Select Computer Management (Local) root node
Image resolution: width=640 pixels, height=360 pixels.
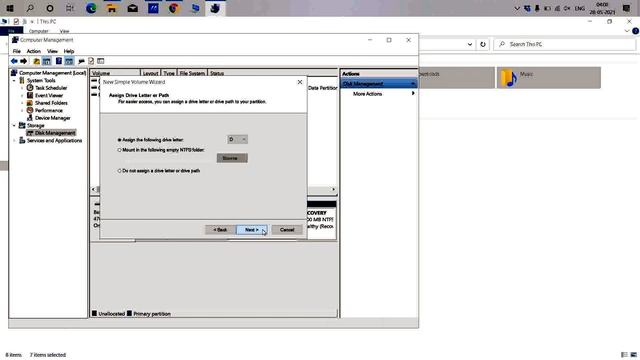pos(52,73)
